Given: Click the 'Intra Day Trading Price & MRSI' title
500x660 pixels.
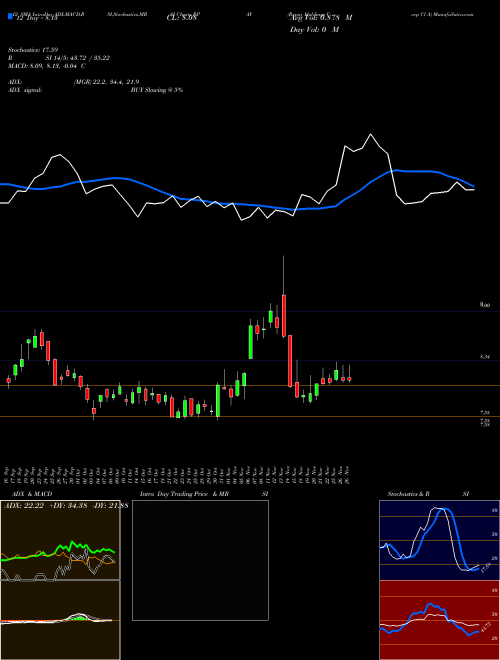Looking at the screenshot, I should click(204, 494).
